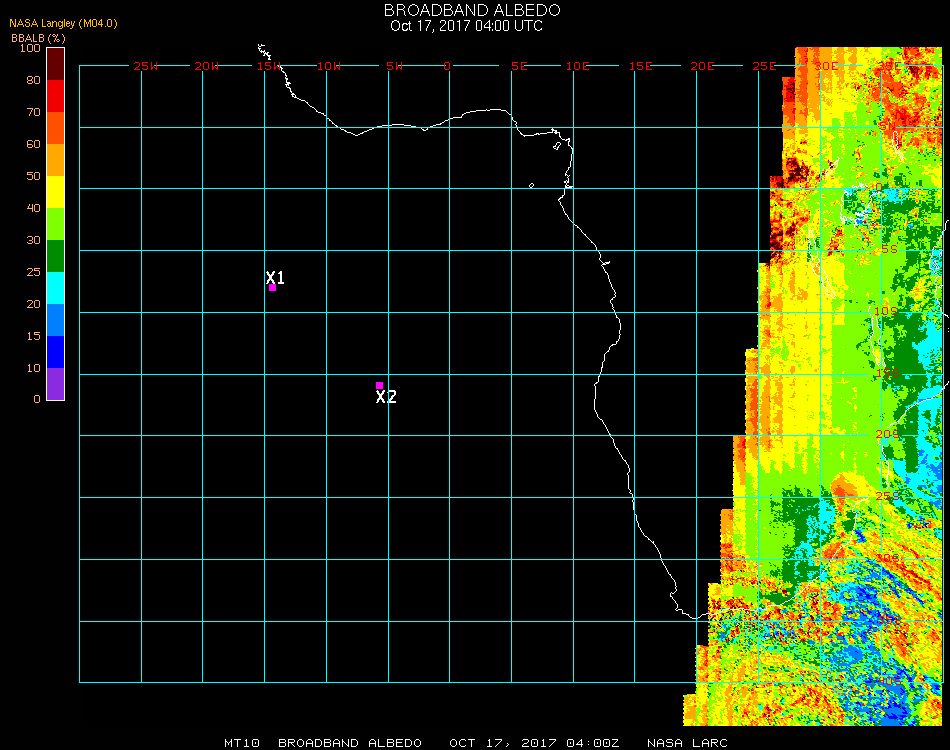Viewport: 950px width, 750px height.
Task: Click the legend tick value "50"
Action: 33,176
